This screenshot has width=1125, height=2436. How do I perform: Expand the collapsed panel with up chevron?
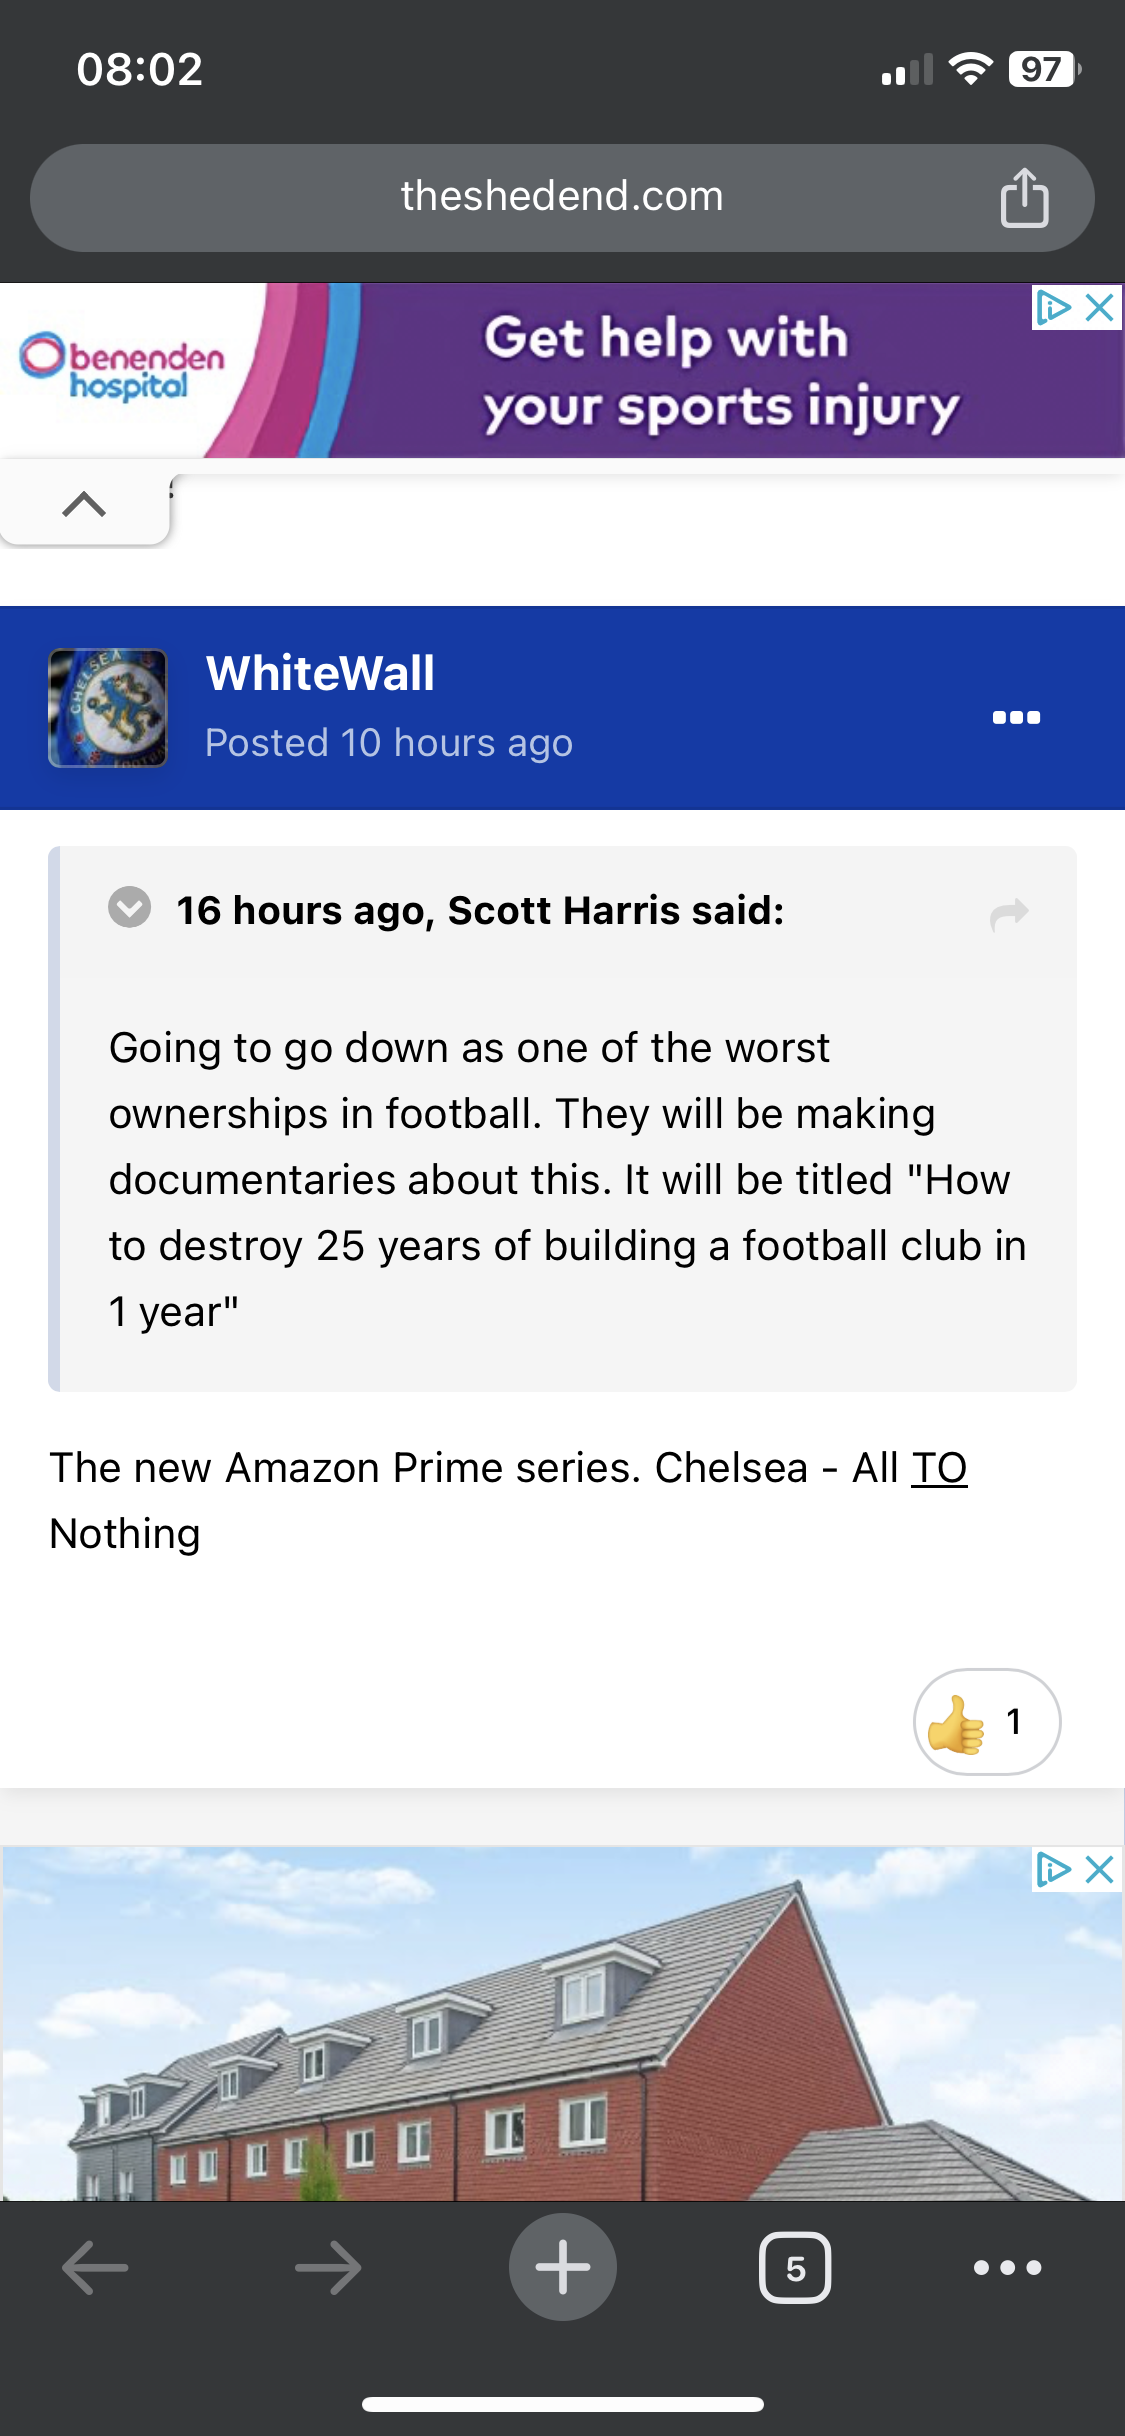[x=85, y=504]
